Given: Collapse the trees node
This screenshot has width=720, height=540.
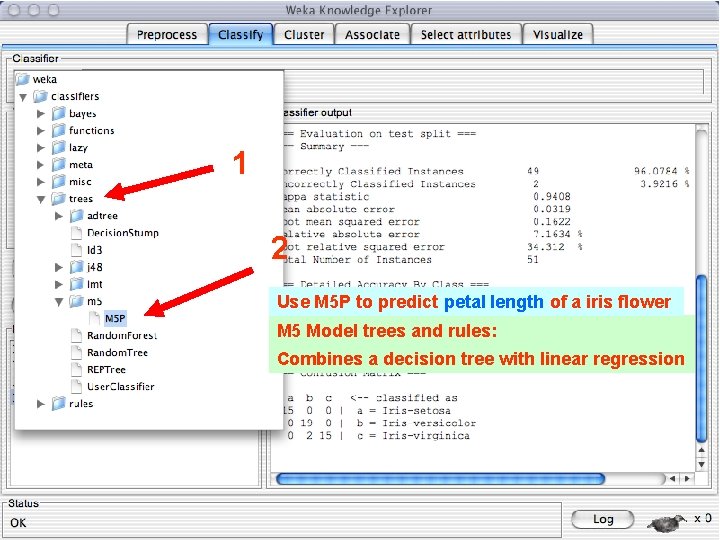Looking at the screenshot, I should coord(41,200).
